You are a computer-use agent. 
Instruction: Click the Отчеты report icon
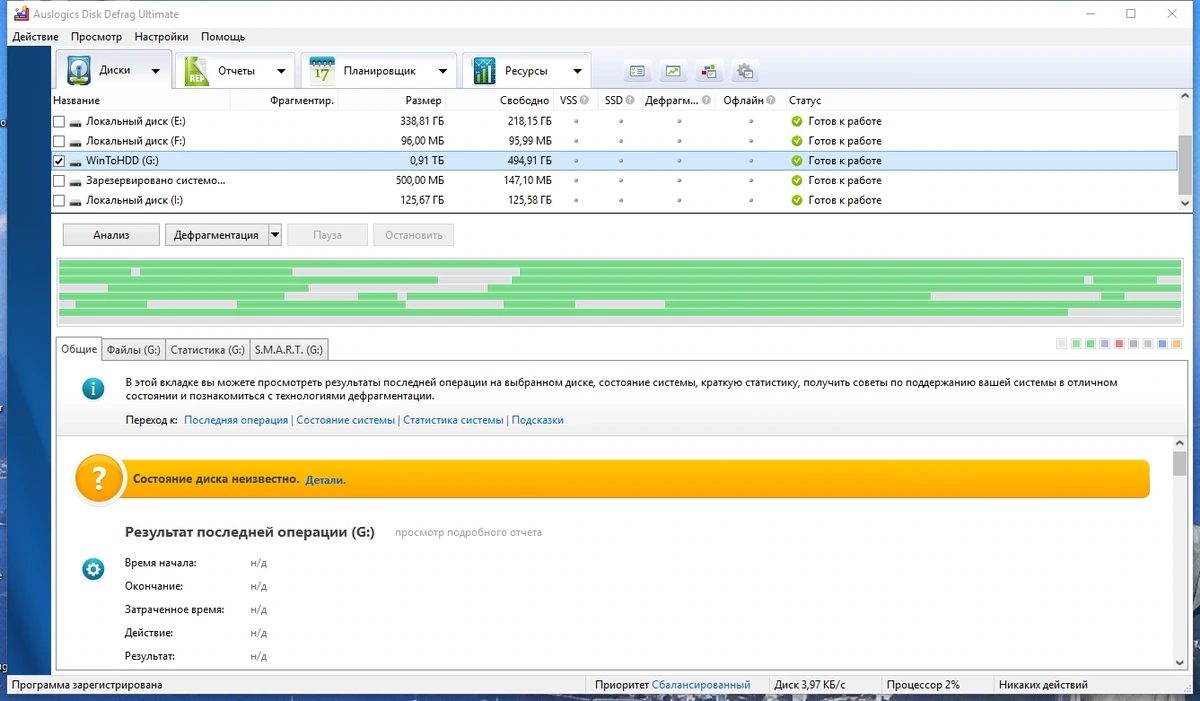click(x=197, y=71)
